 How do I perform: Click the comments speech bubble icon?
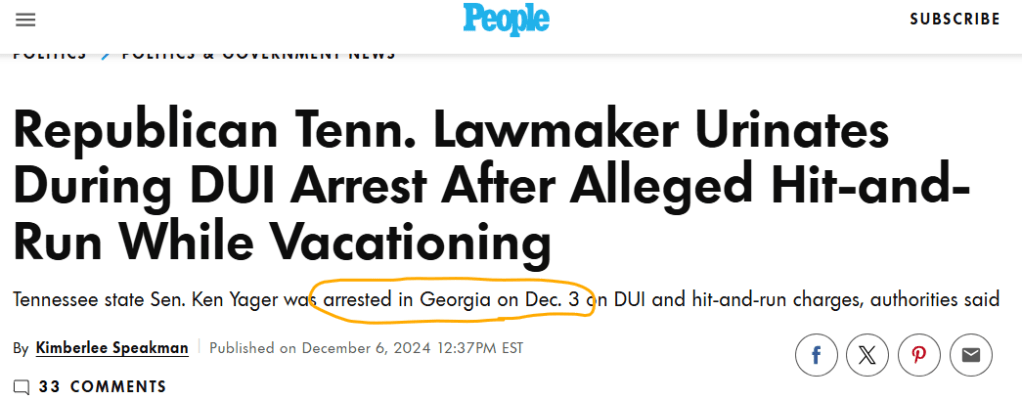click(21, 387)
